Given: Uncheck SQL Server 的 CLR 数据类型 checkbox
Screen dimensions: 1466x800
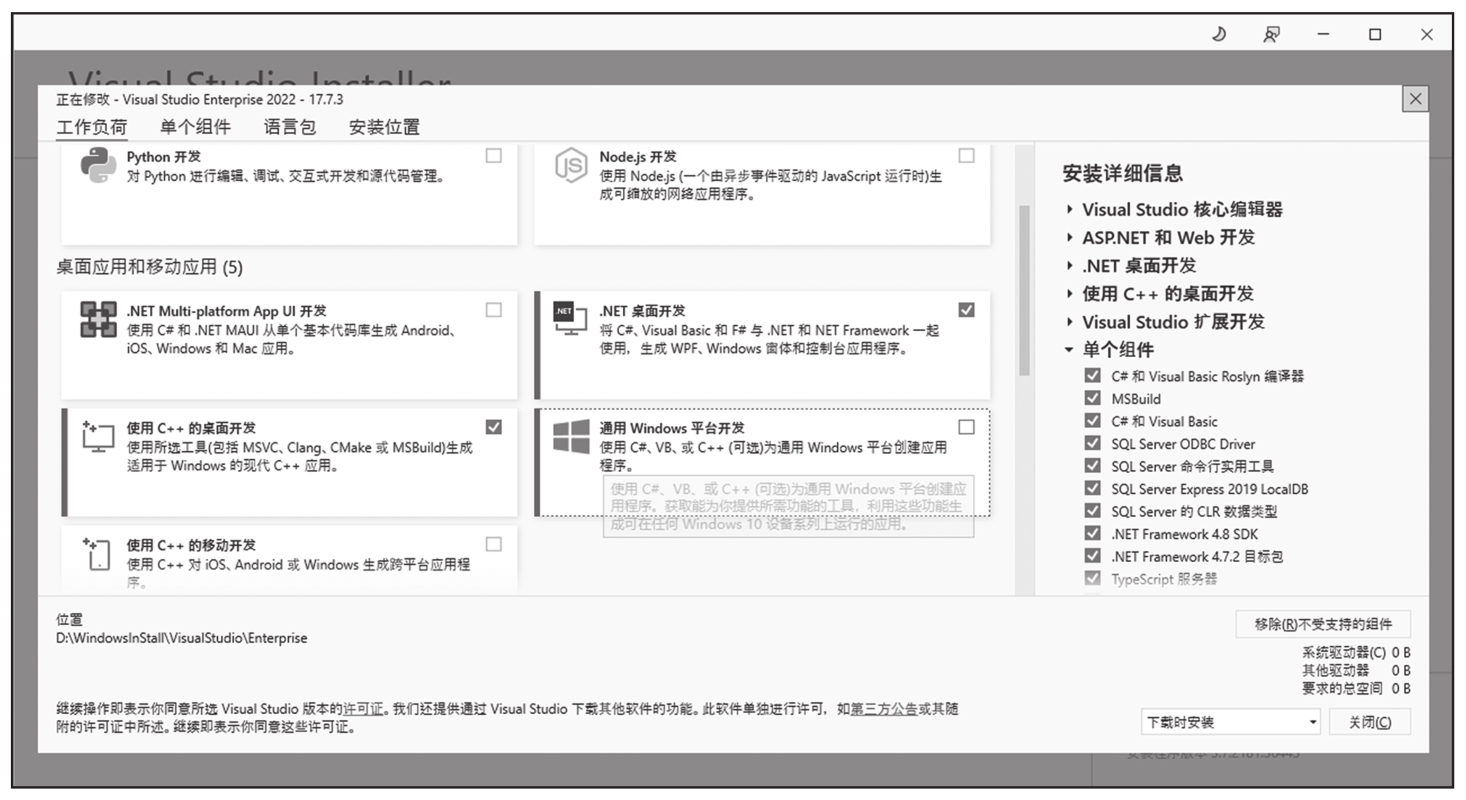Looking at the screenshot, I should [1092, 511].
